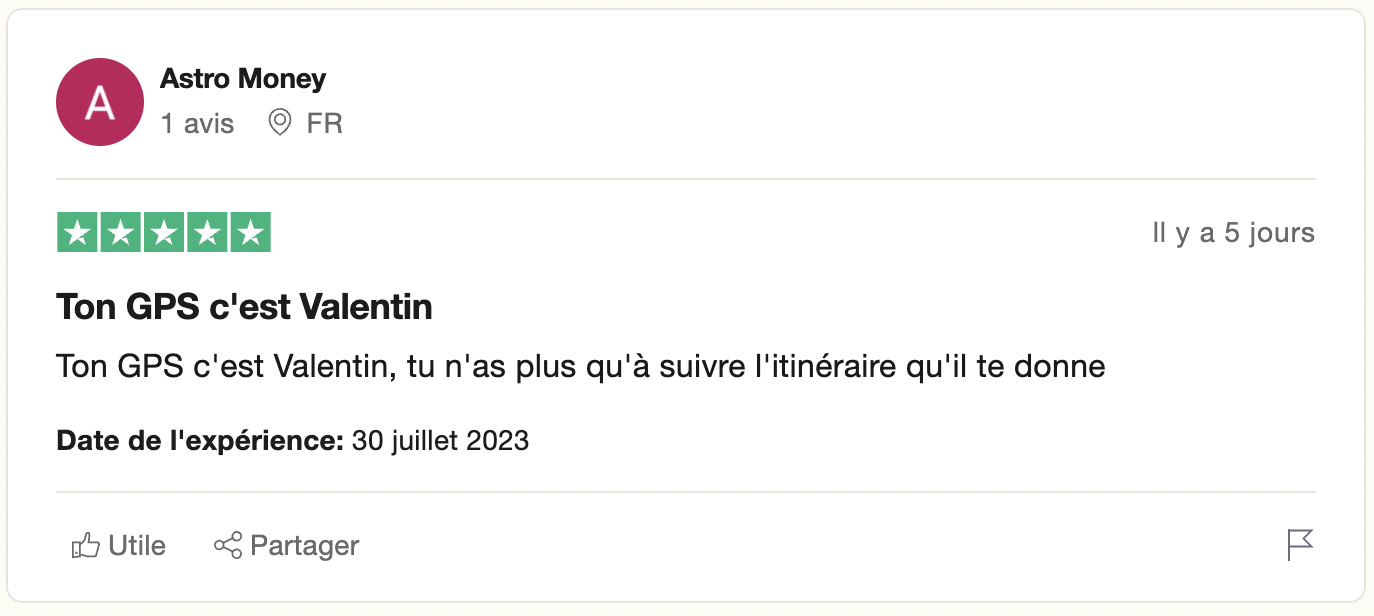
Task: Click the second green star
Action: [120, 233]
